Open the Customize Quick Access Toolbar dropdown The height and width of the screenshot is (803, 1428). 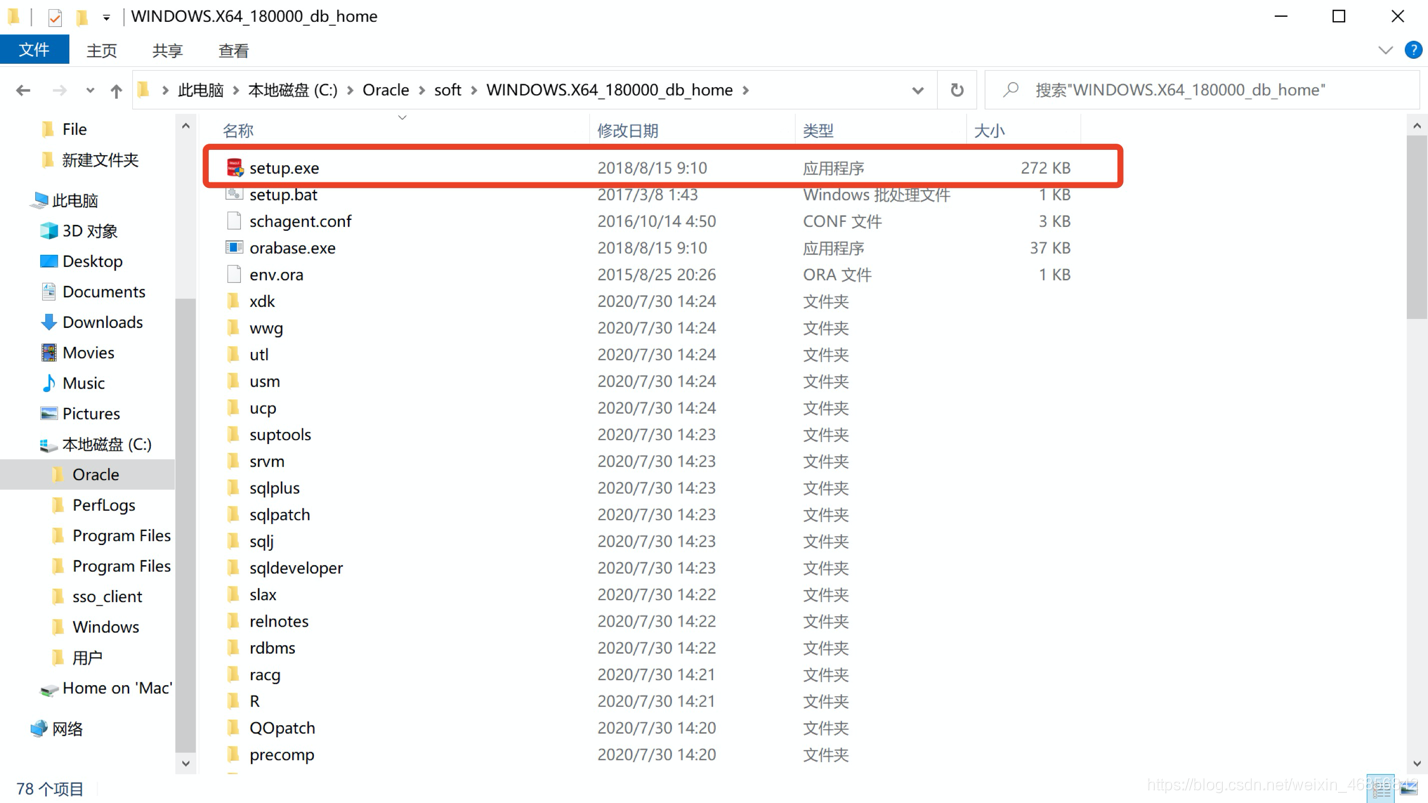point(106,17)
